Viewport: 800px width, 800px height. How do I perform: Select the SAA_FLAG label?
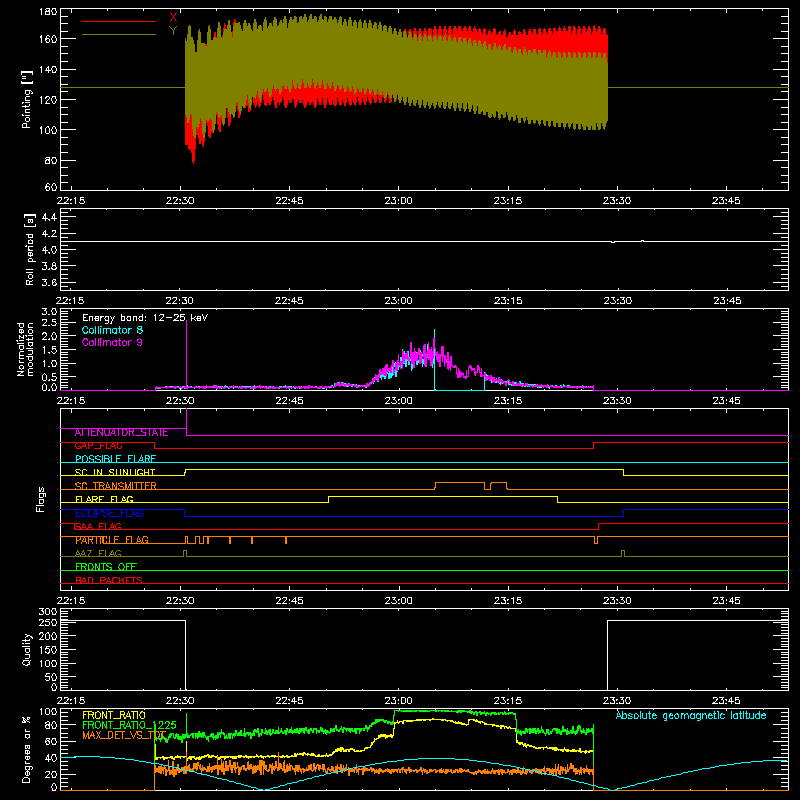click(x=98, y=527)
